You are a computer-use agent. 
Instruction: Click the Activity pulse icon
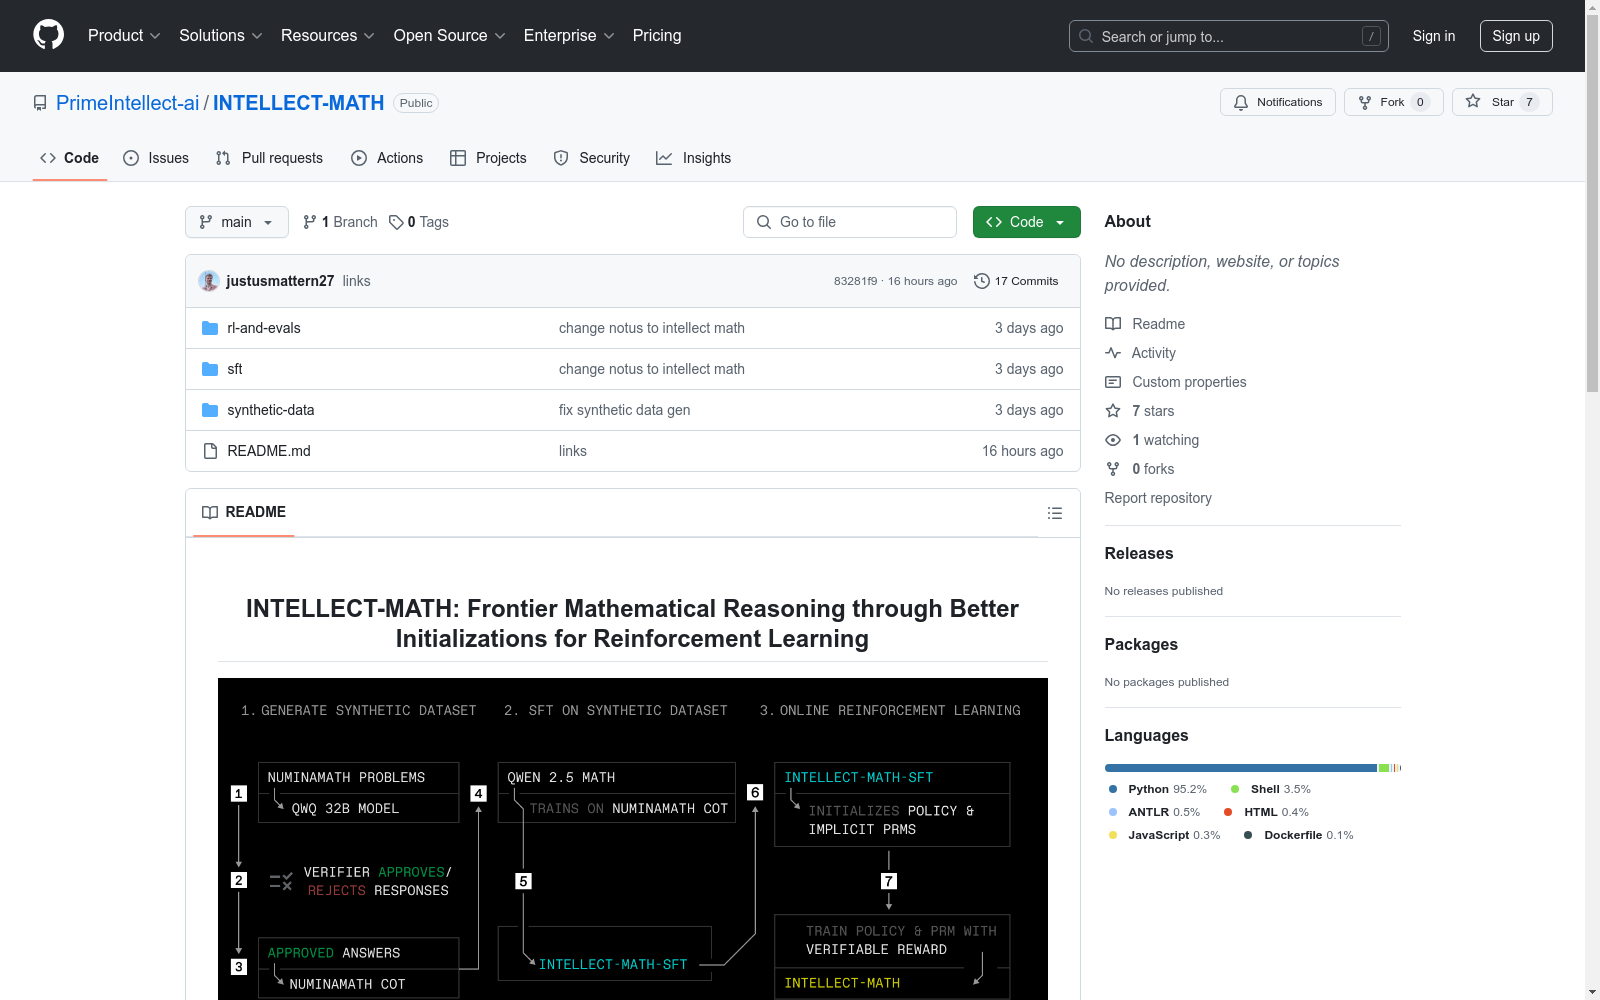pos(1113,353)
